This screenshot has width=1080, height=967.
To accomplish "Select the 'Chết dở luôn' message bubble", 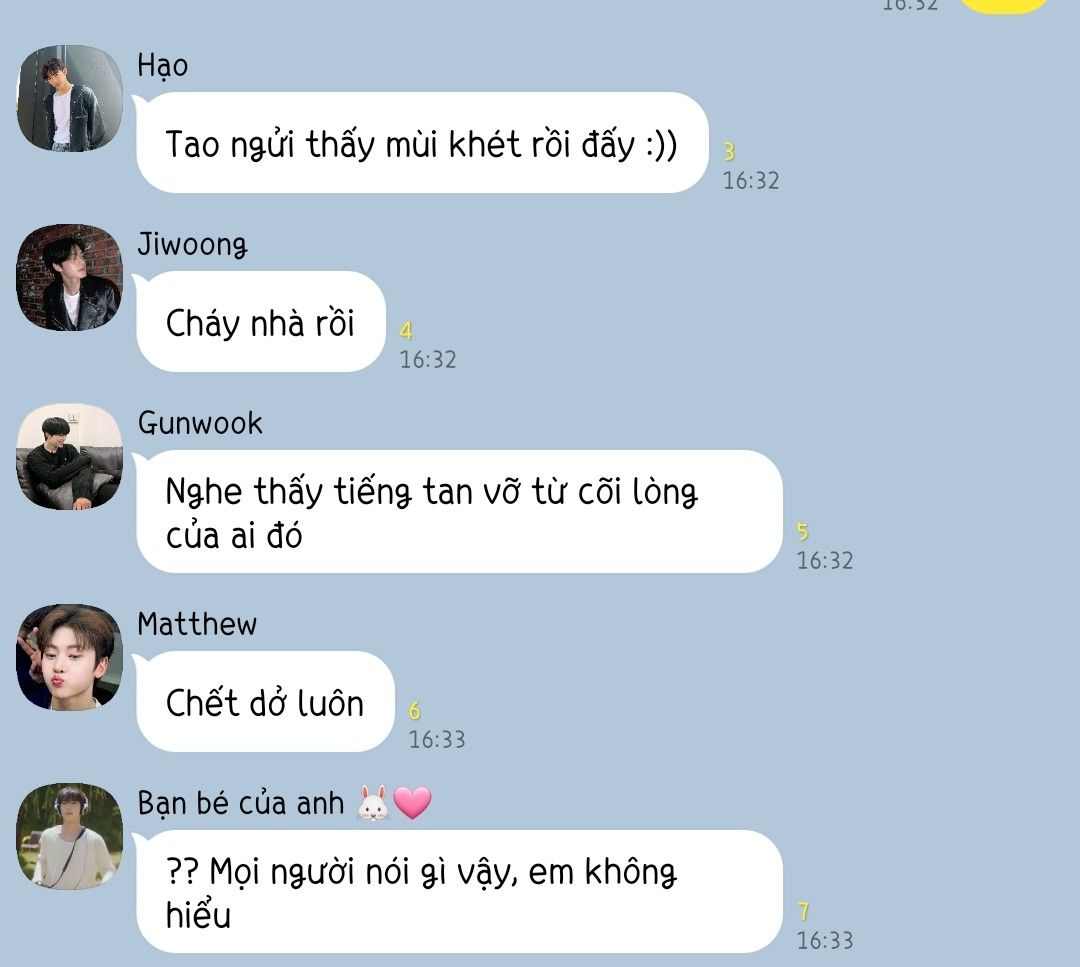I will 265,702.
